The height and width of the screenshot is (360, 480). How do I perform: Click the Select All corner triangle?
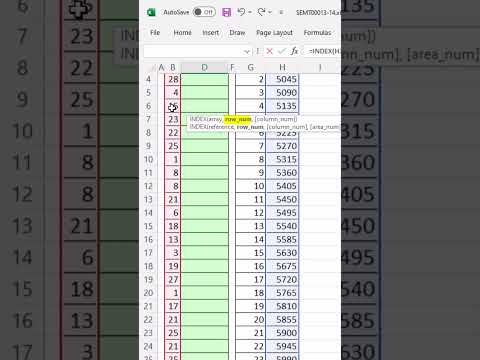(x=152, y=68)
